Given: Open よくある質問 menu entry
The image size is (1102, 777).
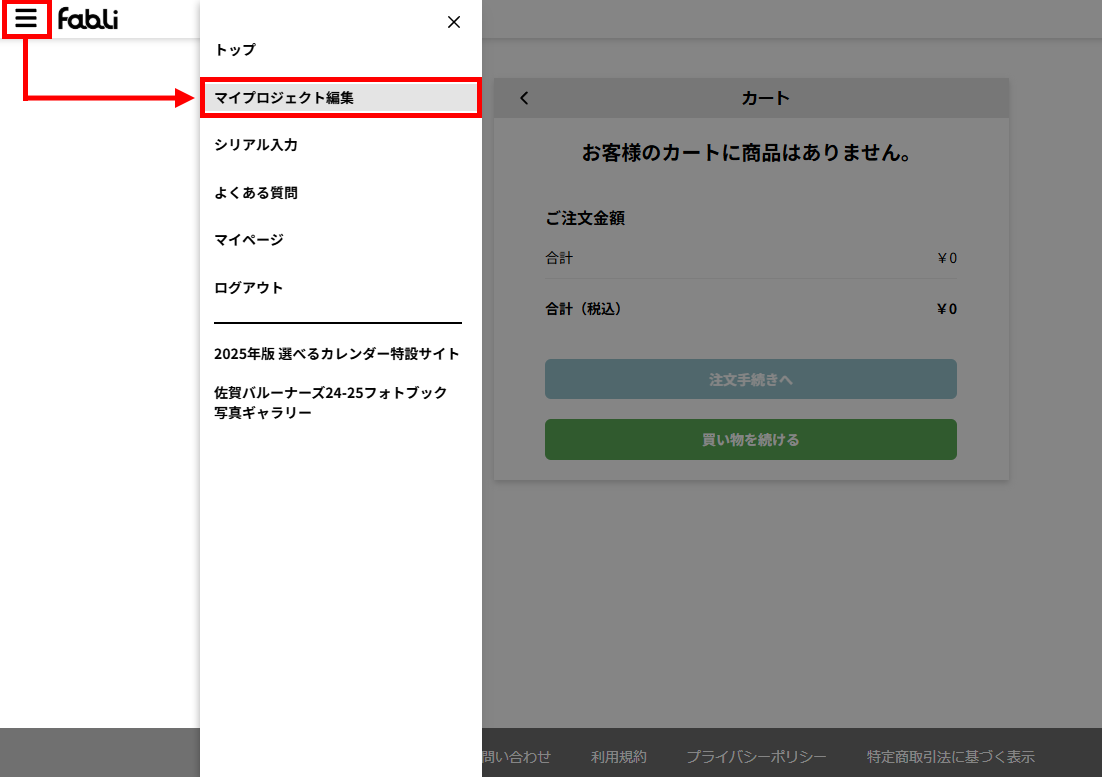Looking at the screenshot, I should (256, 193).
